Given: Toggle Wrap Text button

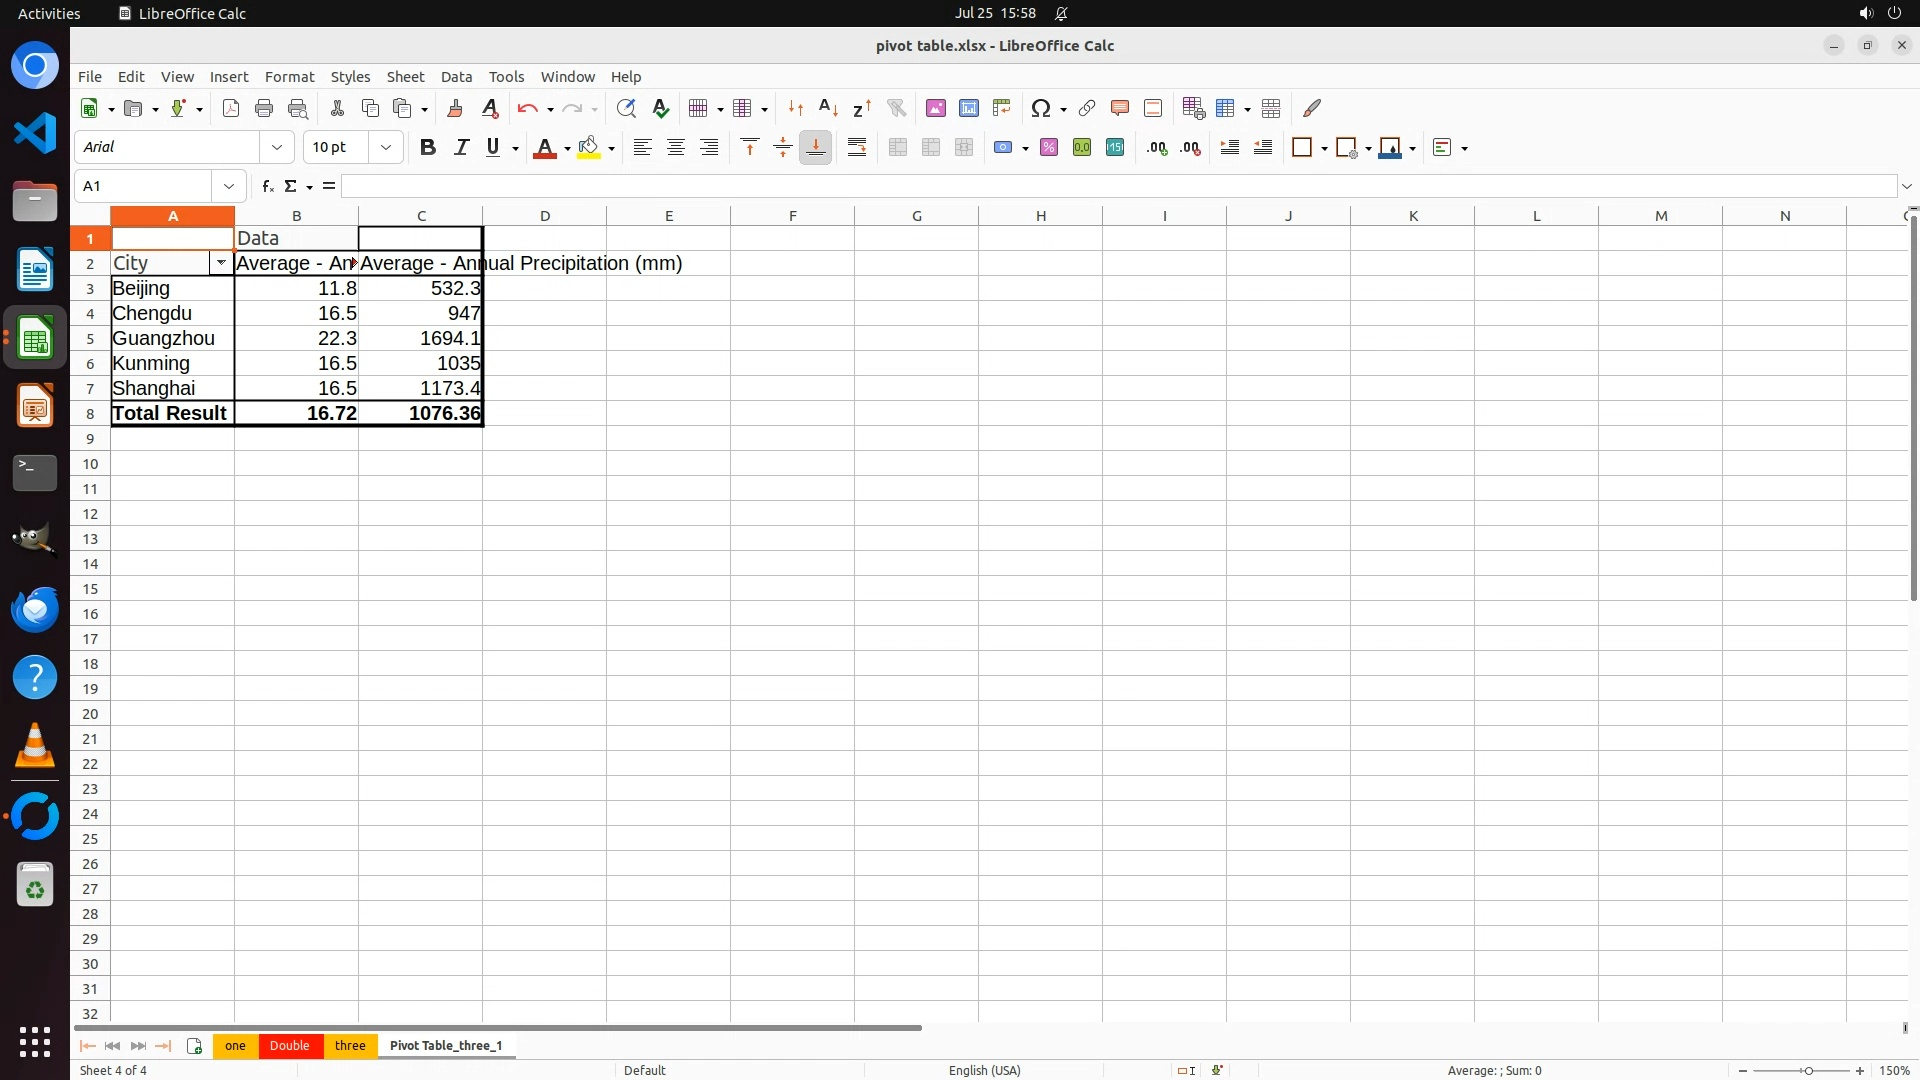Looking at the screenshot, I should coord(857,147).
